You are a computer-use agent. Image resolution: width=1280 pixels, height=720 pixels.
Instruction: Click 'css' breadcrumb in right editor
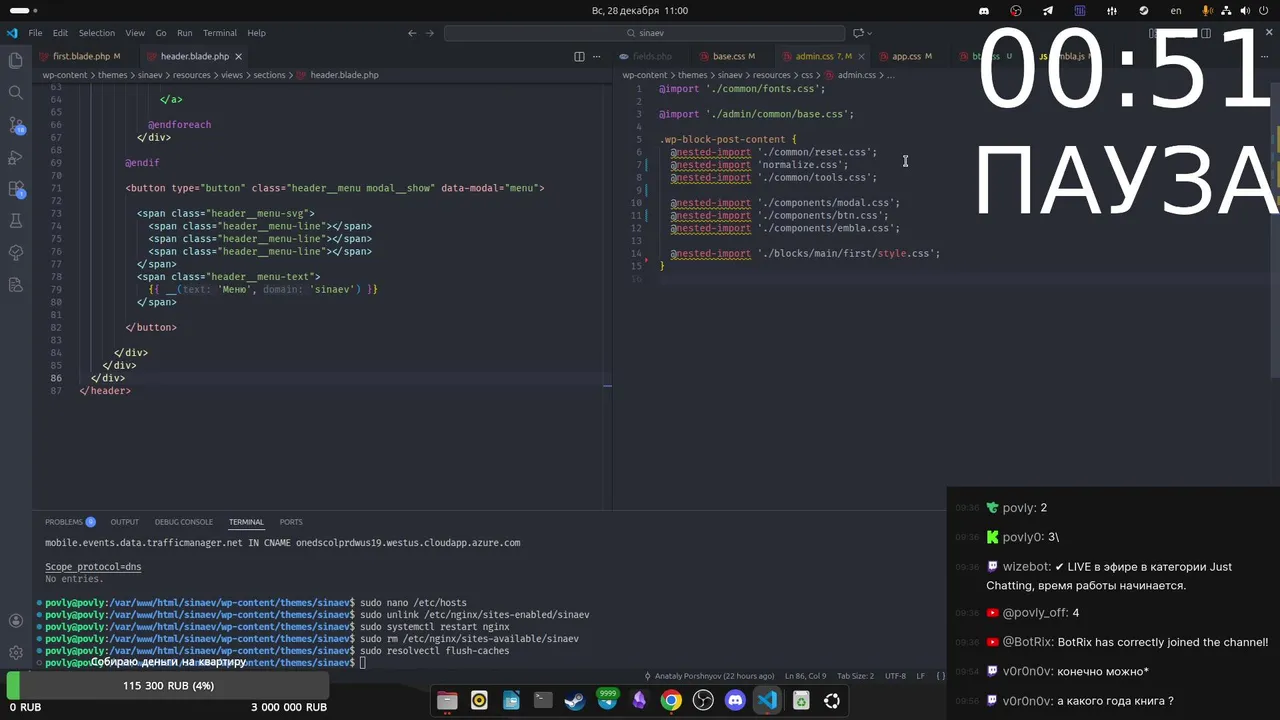[807, 75]
